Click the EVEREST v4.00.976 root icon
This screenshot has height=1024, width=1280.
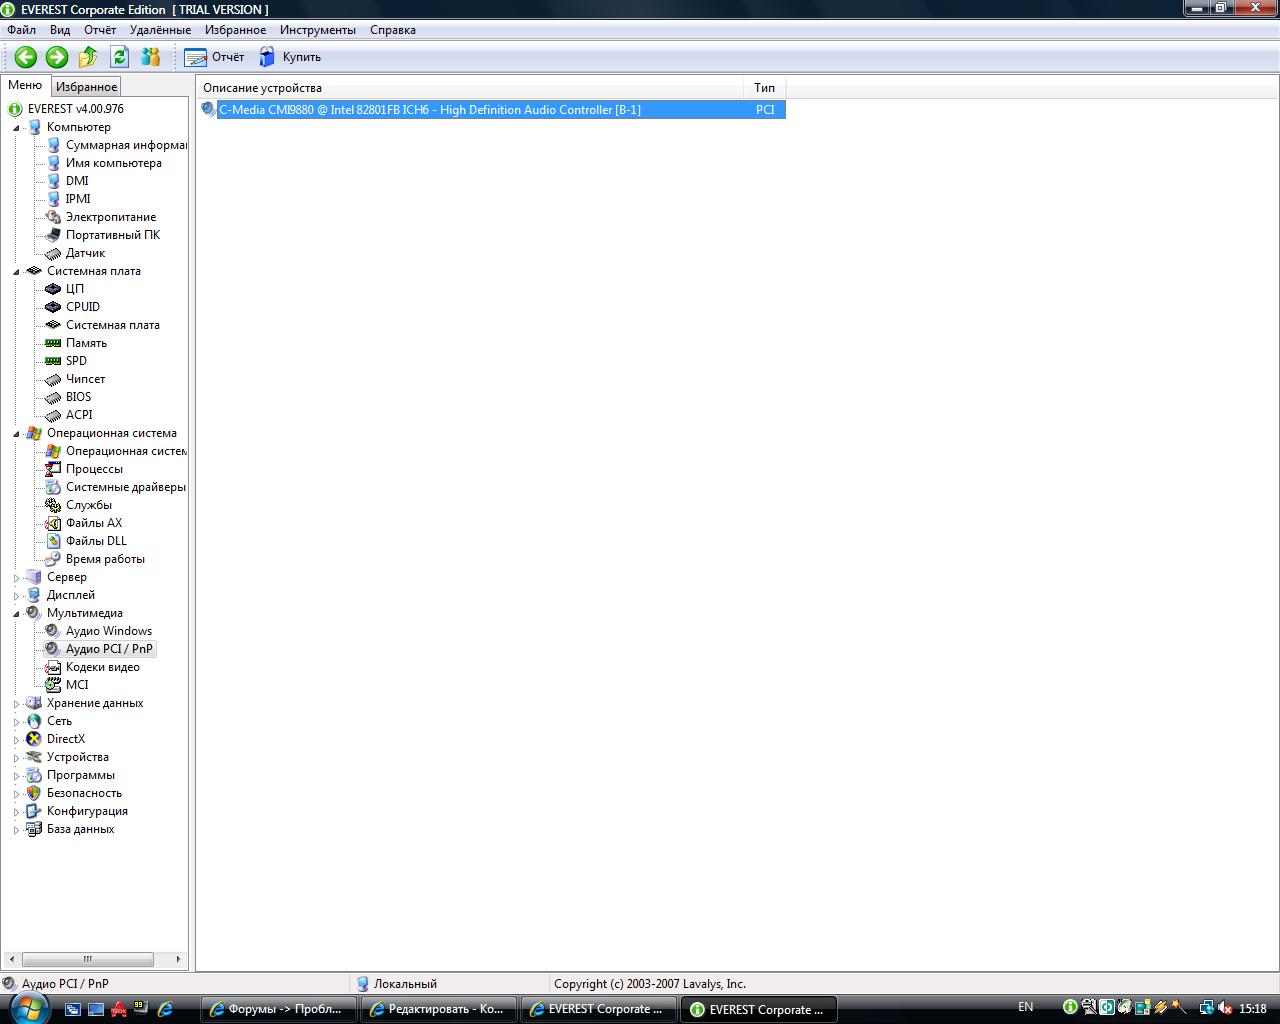15,109
